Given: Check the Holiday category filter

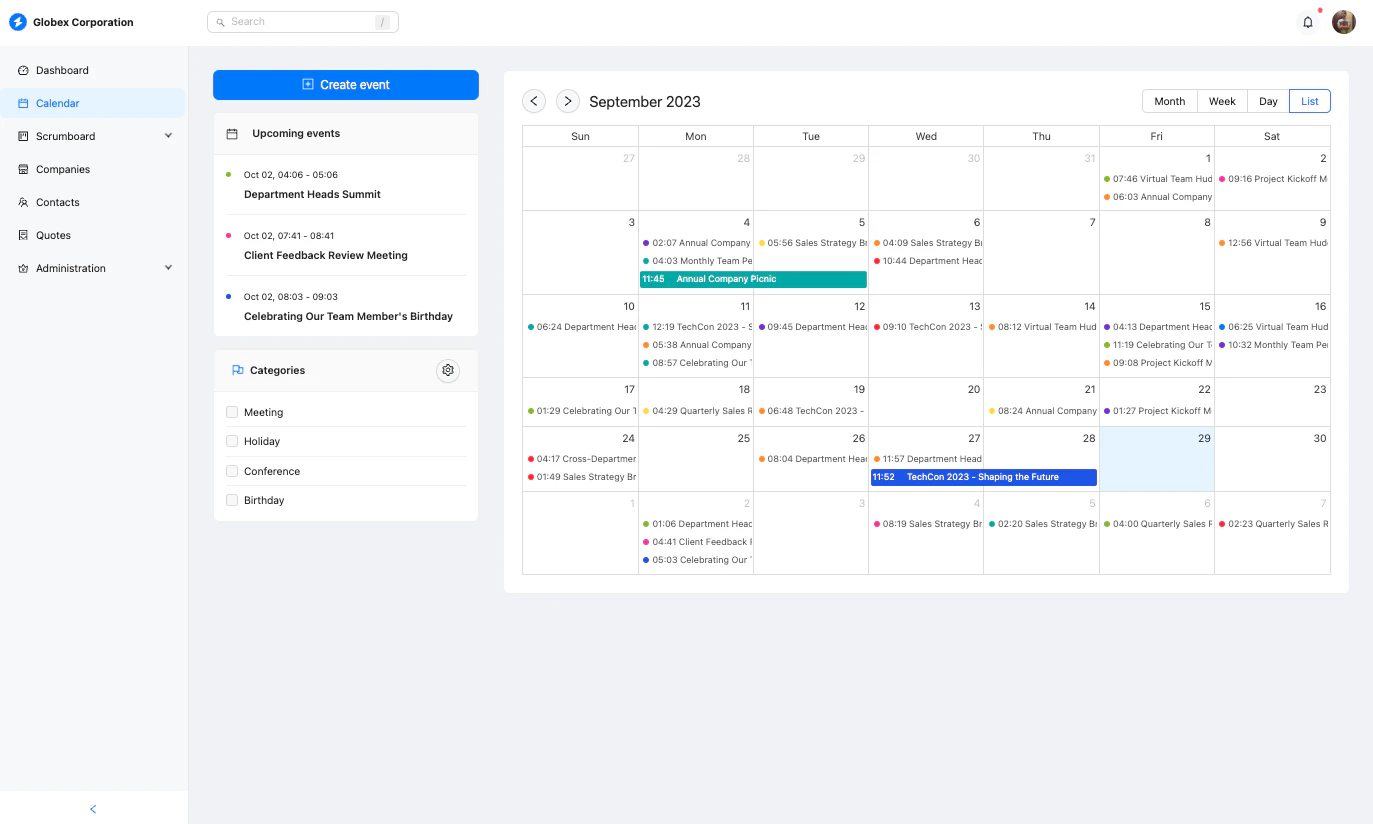Looking at the screenshot, I should tap(231, 441).
